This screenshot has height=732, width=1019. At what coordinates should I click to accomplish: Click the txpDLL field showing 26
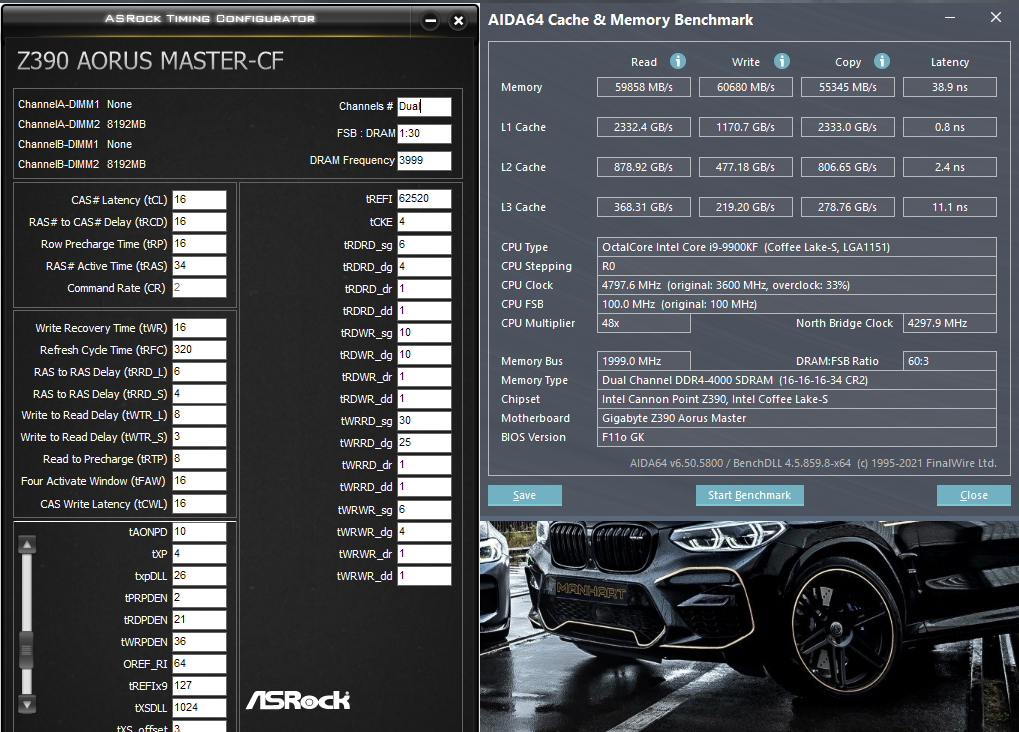point(200,576)
